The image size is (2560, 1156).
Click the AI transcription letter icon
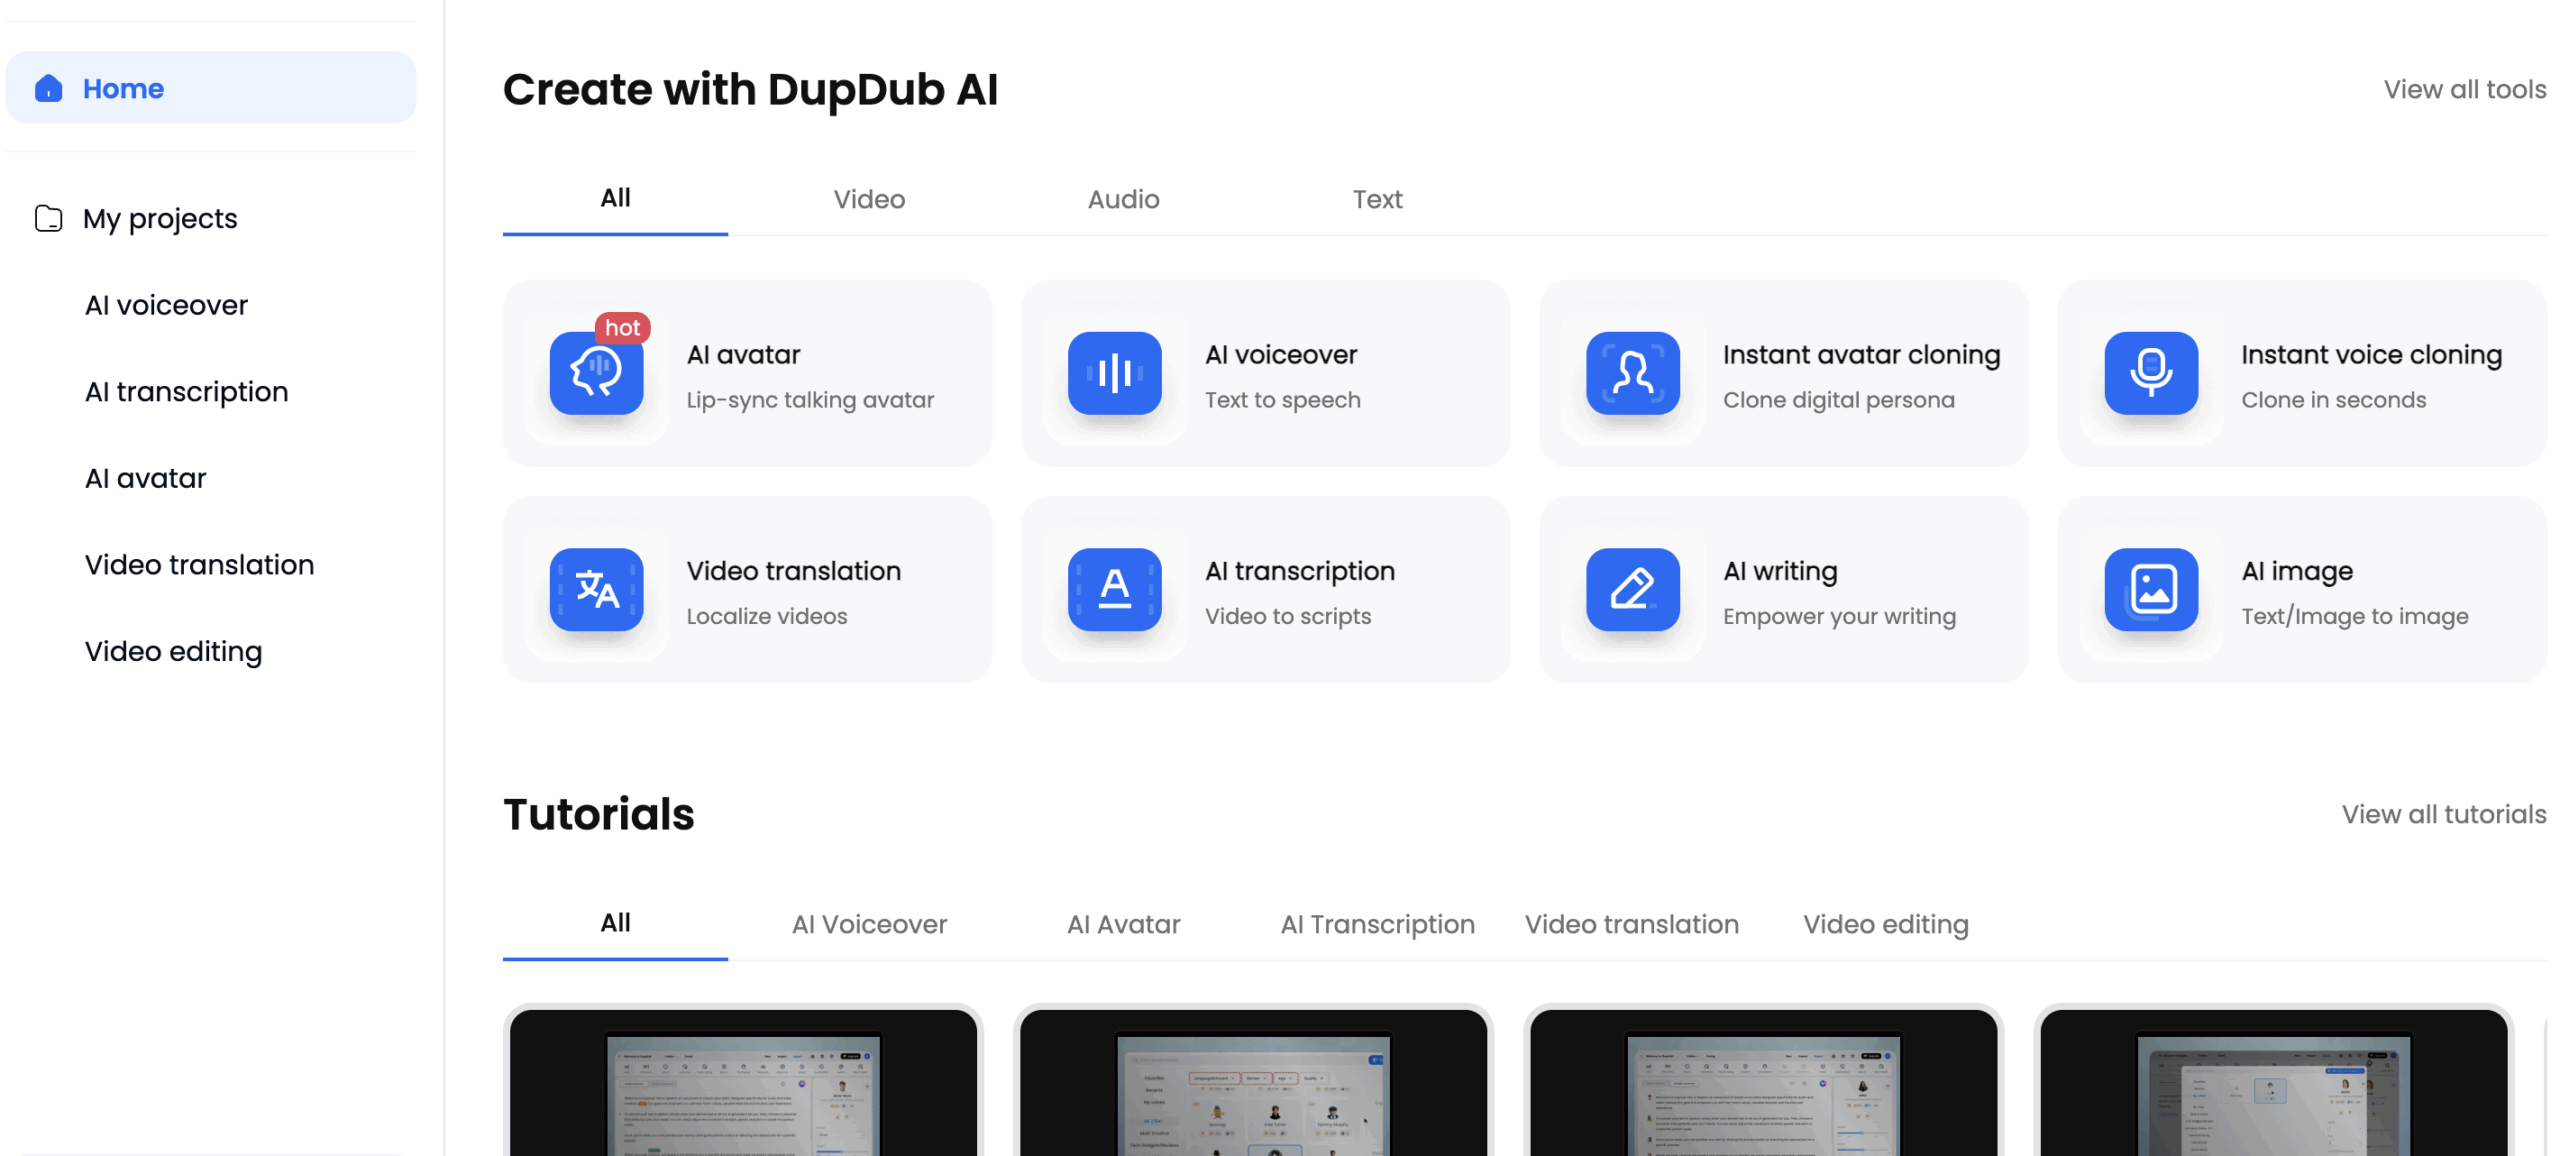(x=1113, y=589)
